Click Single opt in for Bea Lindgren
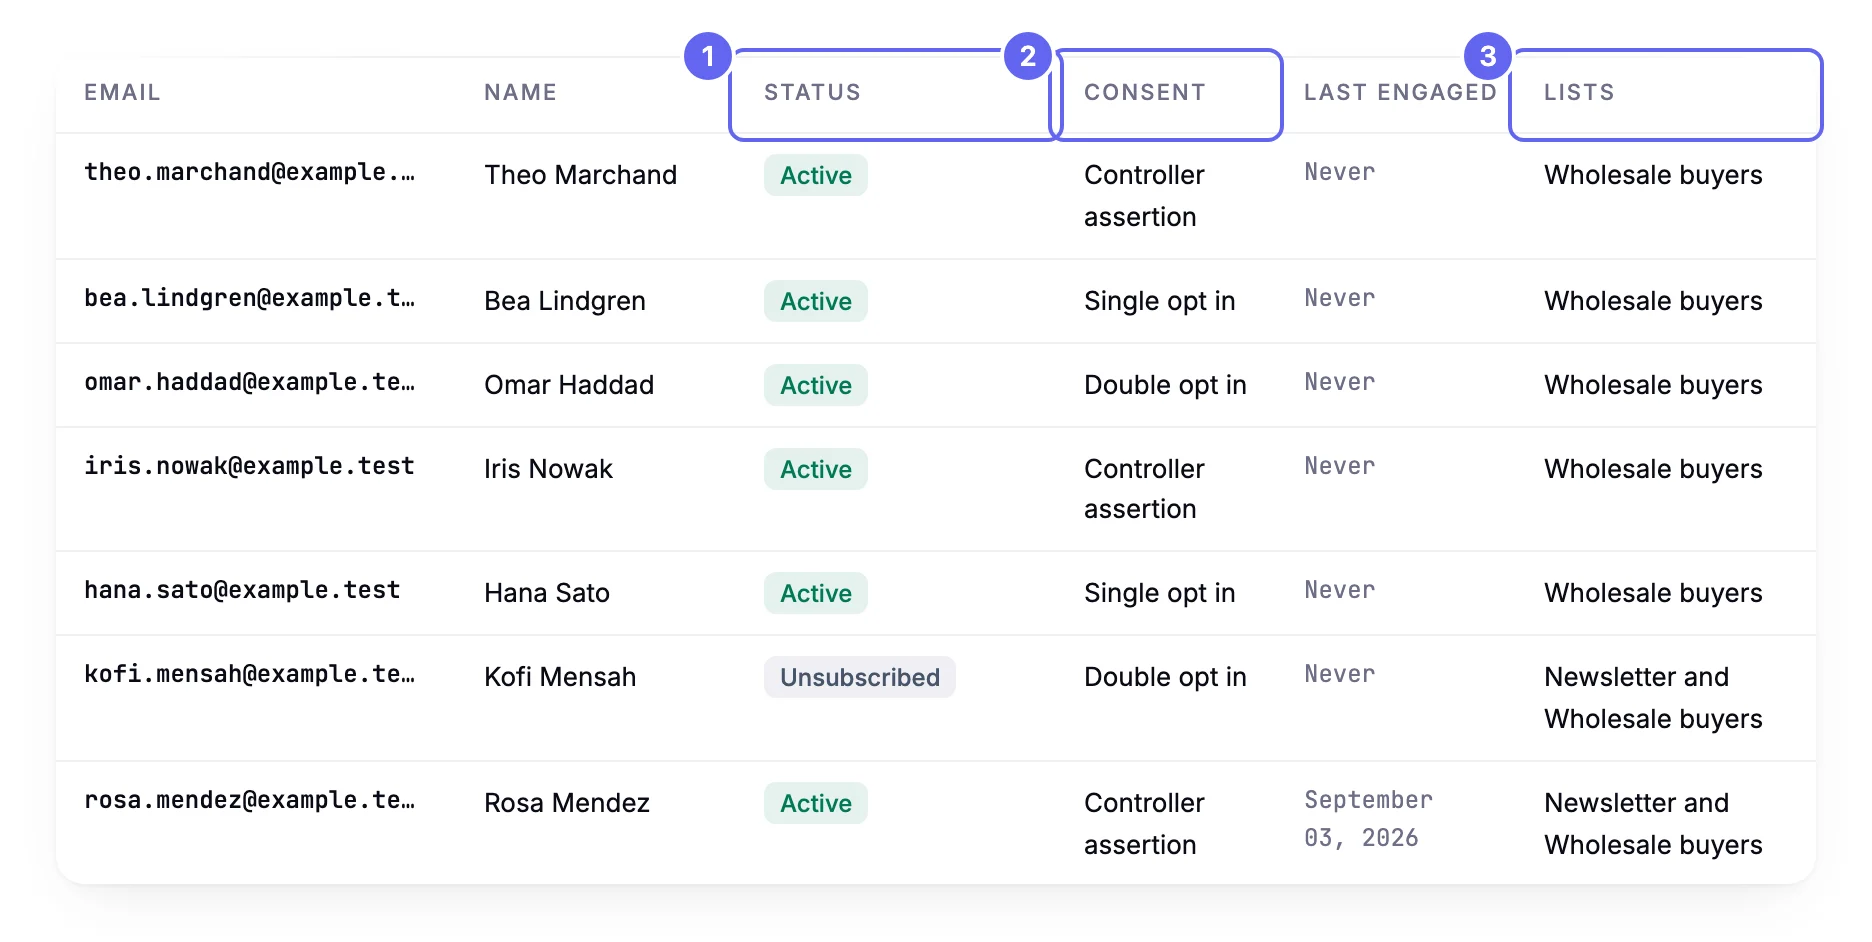1872x942 pixels. tap(1160, 301)
